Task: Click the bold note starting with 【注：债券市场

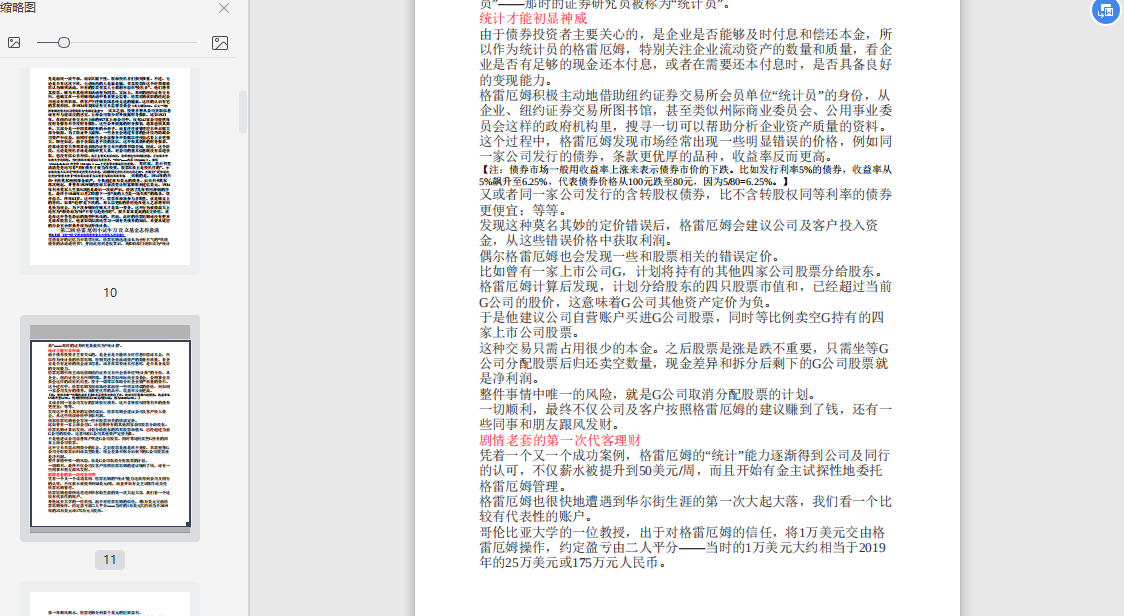Action: pyautogui.click(x=685, y=176)
